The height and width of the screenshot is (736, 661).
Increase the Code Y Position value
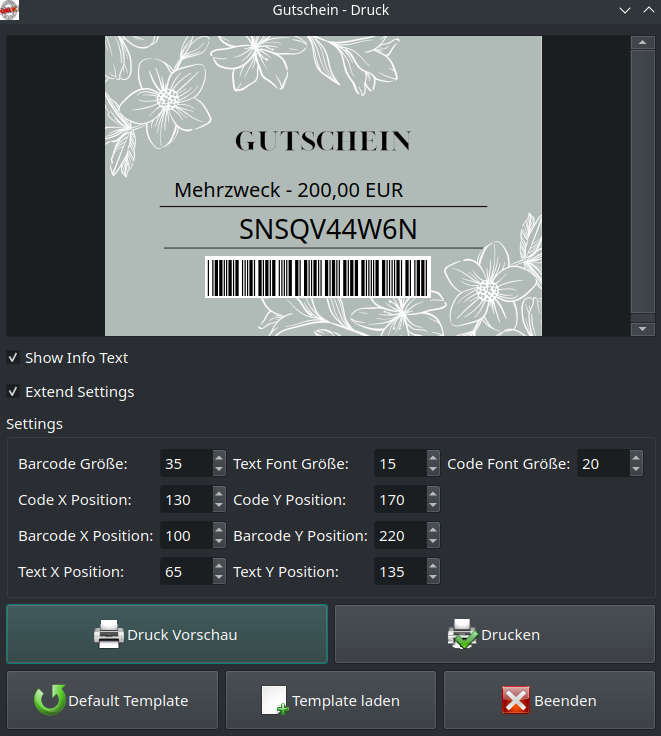coord(433,494)
